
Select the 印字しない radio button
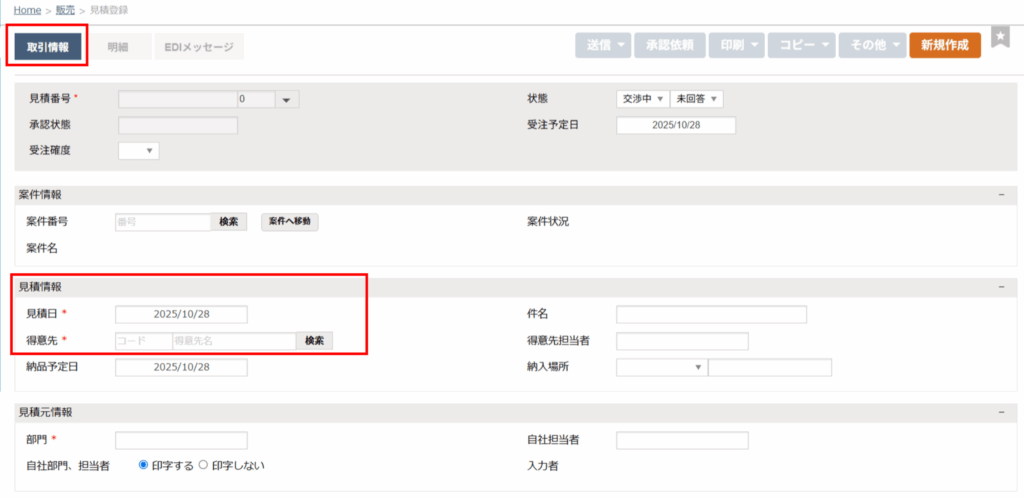[x=203, y=465]
